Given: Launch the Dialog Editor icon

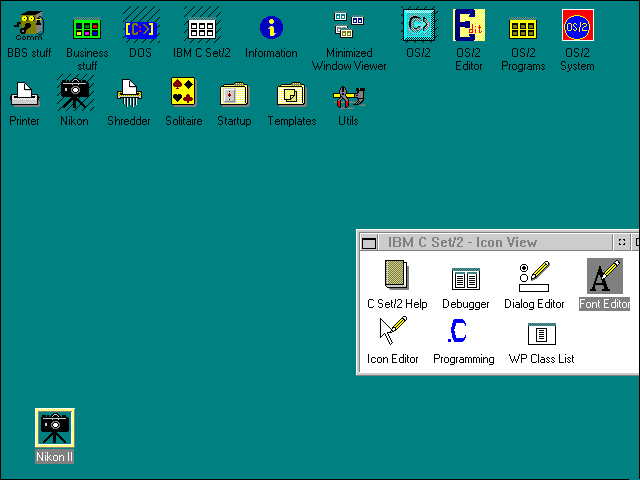Looking at the screenshot, I should pos(534,276).
